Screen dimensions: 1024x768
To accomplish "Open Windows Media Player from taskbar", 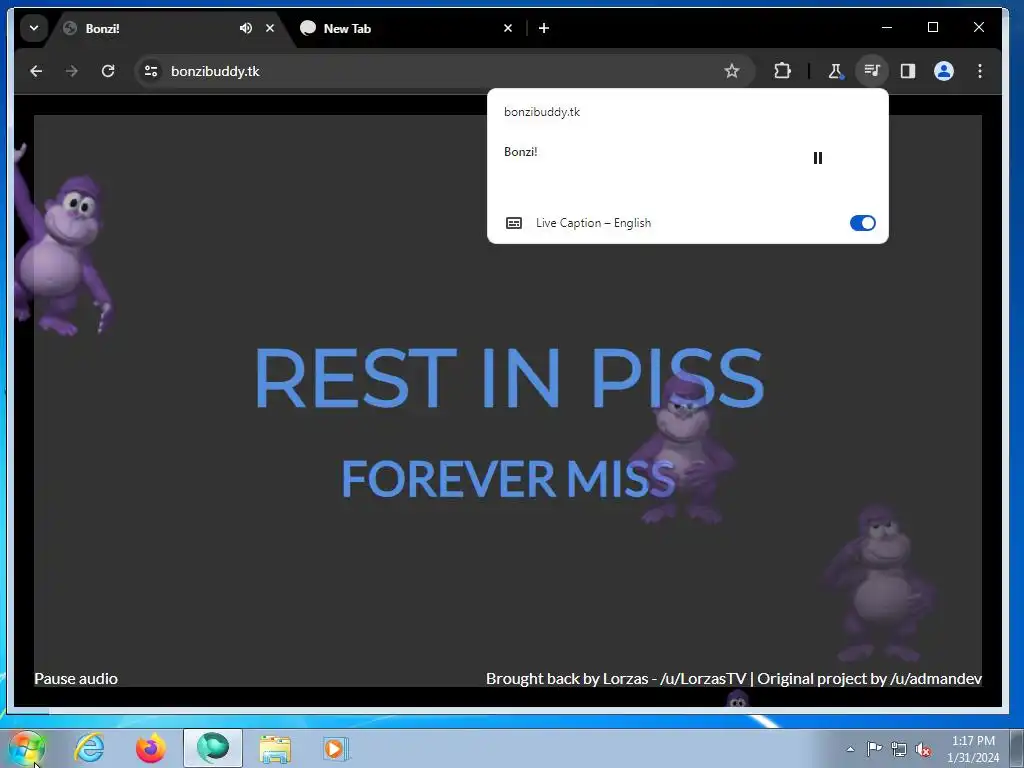I will pyautogui.click(x=336, y=748).
